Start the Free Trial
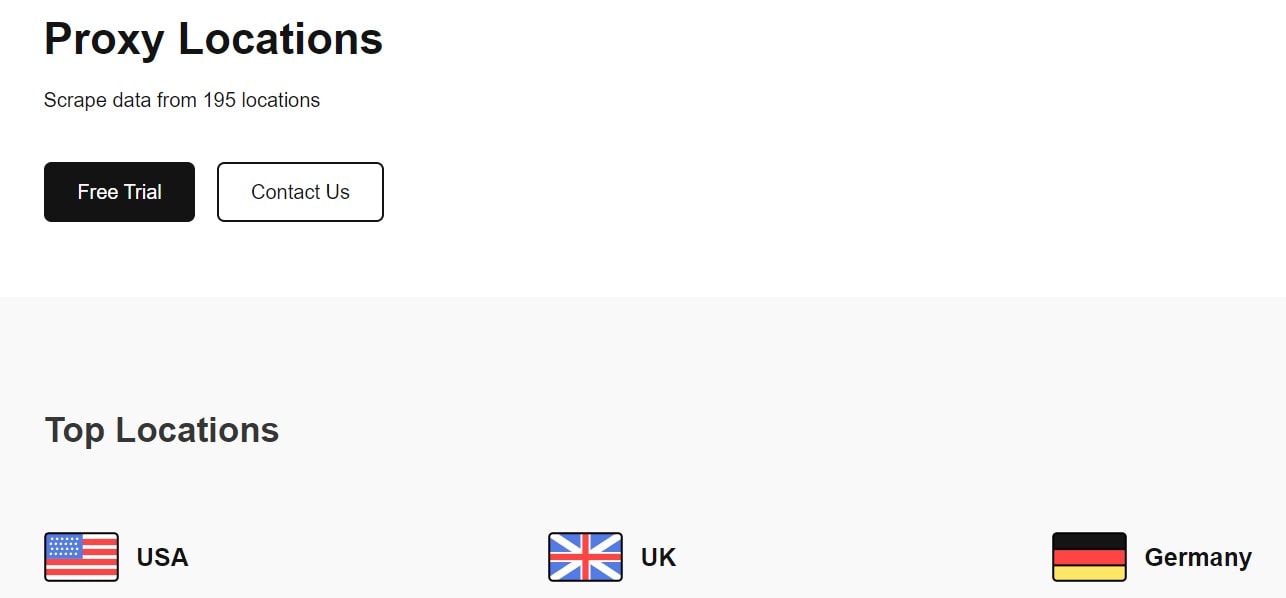This screenshot has height=598, width=1286. pos(119,192)
